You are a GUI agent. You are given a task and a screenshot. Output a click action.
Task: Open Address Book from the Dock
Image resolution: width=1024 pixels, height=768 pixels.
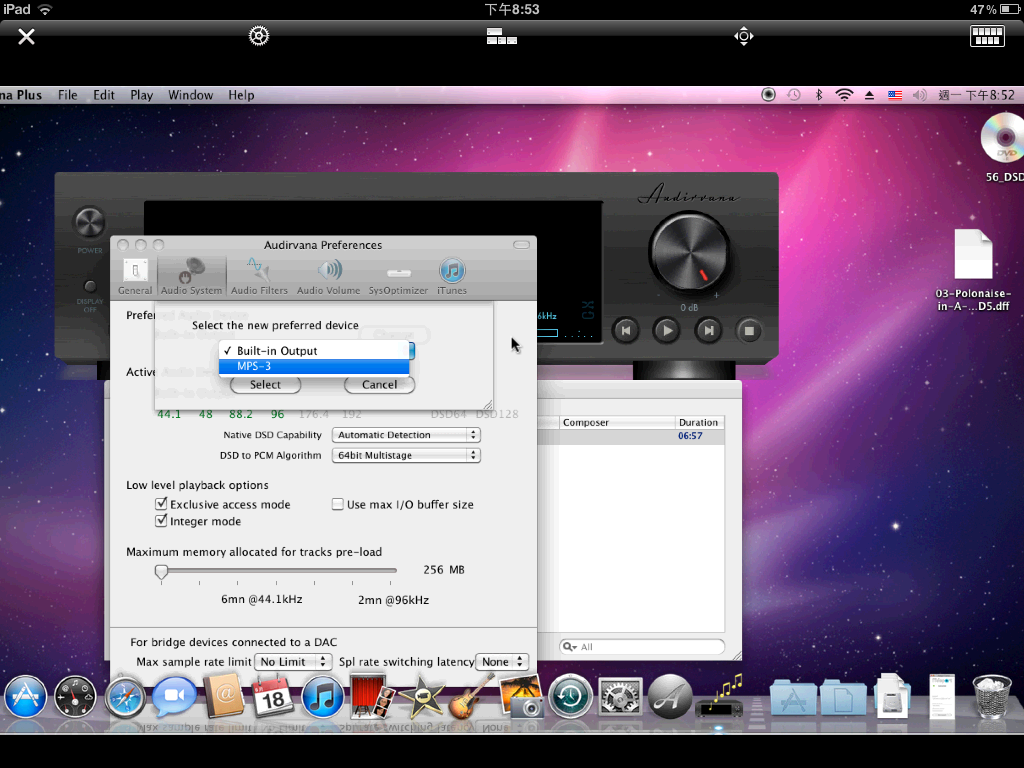coord(224,696)
